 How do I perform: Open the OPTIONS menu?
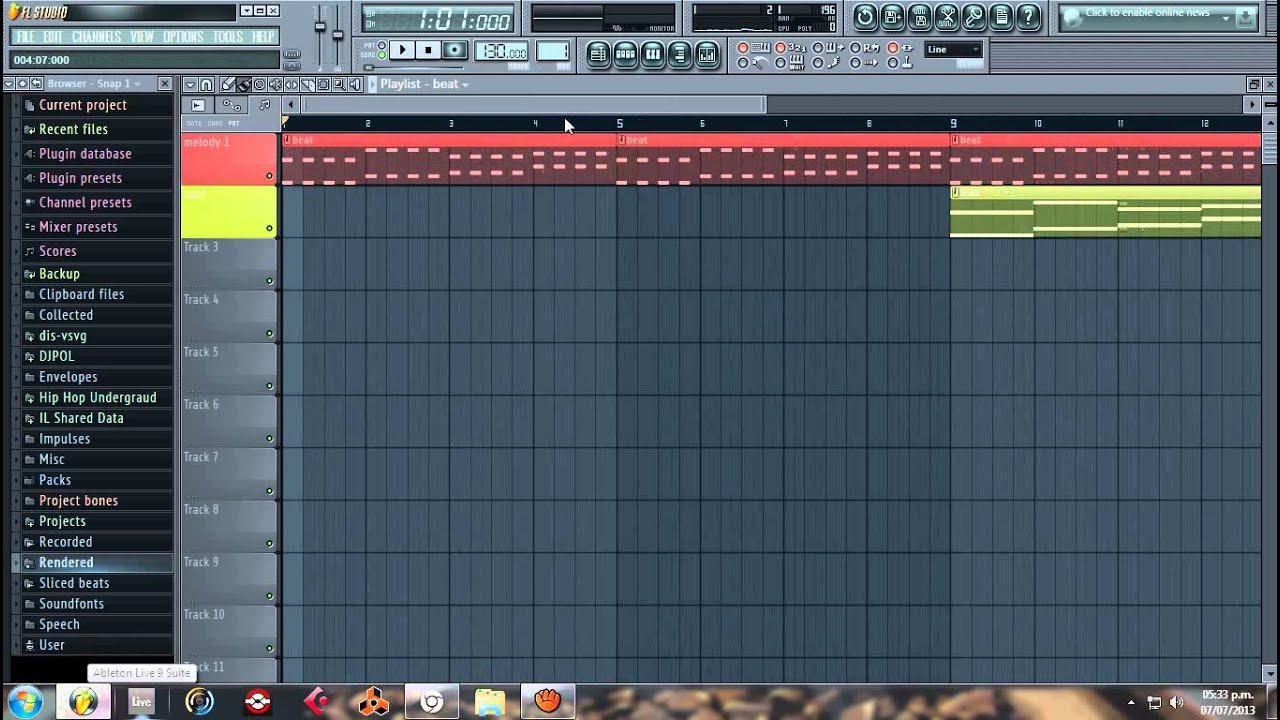point(183,37)
